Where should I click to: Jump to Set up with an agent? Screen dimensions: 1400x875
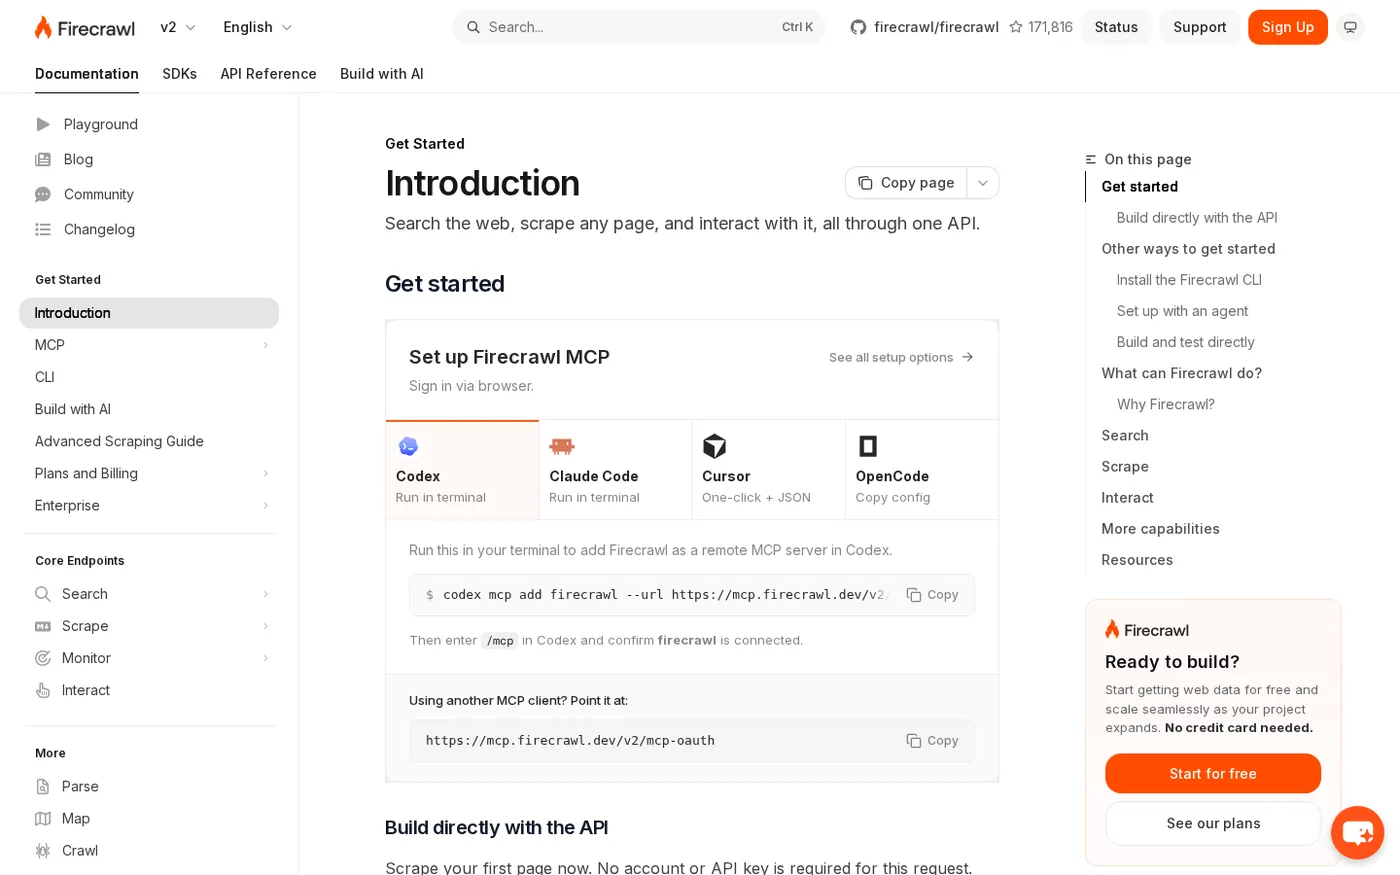click(x=1182, y=311)
